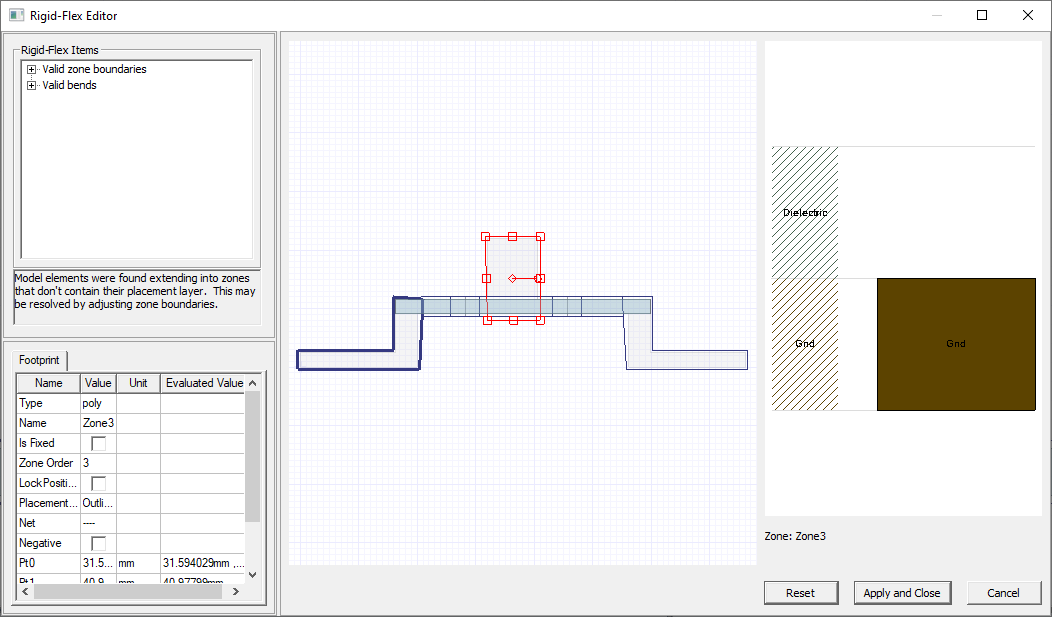The width and height of the screenshot is (1052, 617).
Task: Select the hatched Gnd layer in the stackup preview
Action: 804,343
